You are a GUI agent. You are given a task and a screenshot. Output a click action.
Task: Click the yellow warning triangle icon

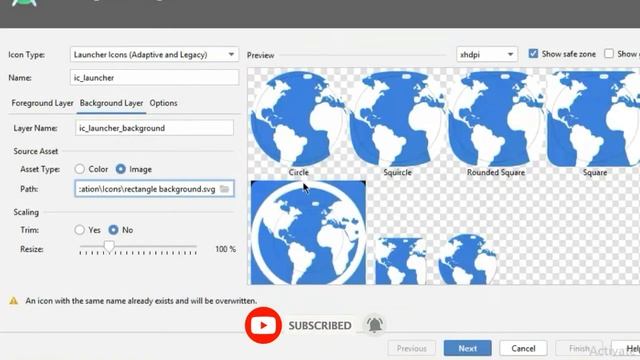13,301
